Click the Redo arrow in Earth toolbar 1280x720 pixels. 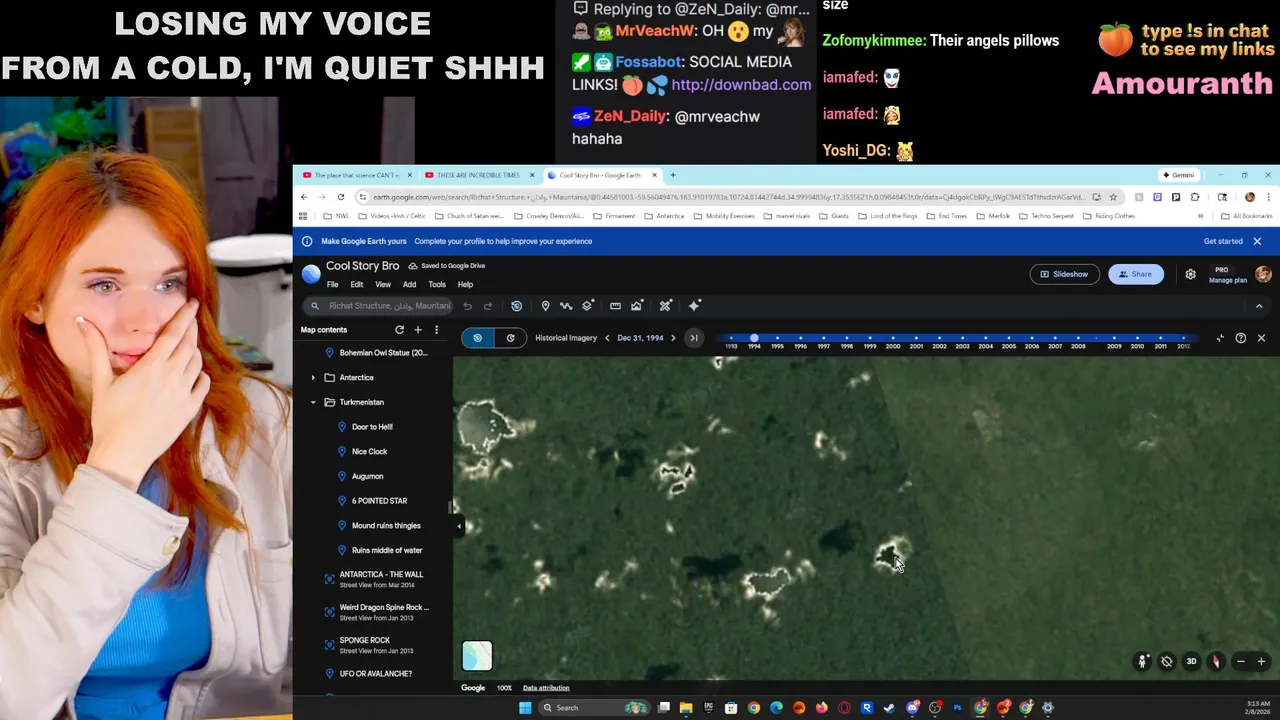pyautogui.click(x=488, y=306)
